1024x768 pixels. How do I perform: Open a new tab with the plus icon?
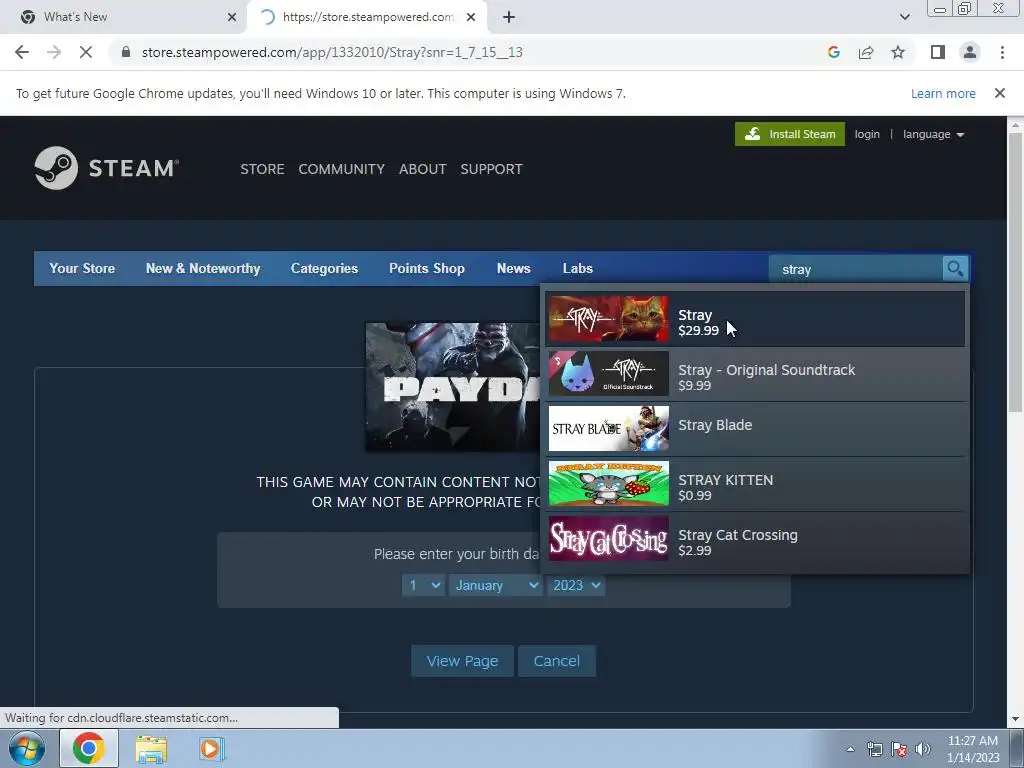pyautogui.click(x=509, y=17)
